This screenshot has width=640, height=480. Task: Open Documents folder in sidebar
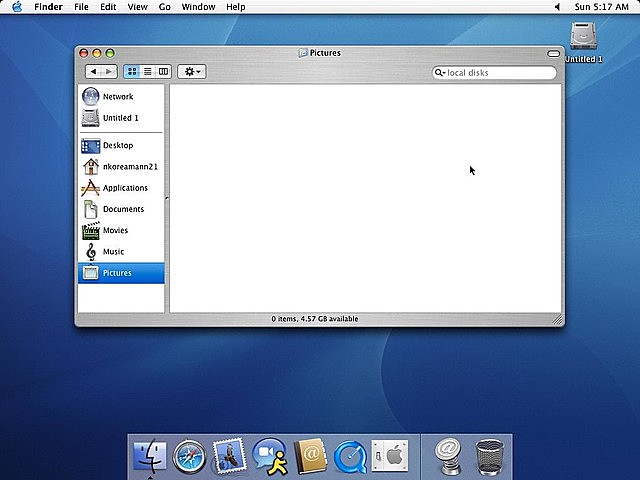pos(121,209)
